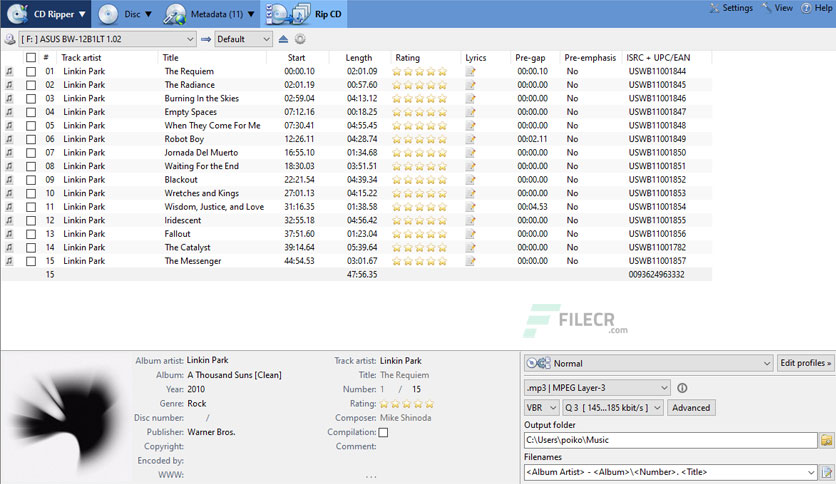836x484 pixels.
Task: Open the ASUS BW-12B1LT drive dropdown
Action: [x=108, y=39]
